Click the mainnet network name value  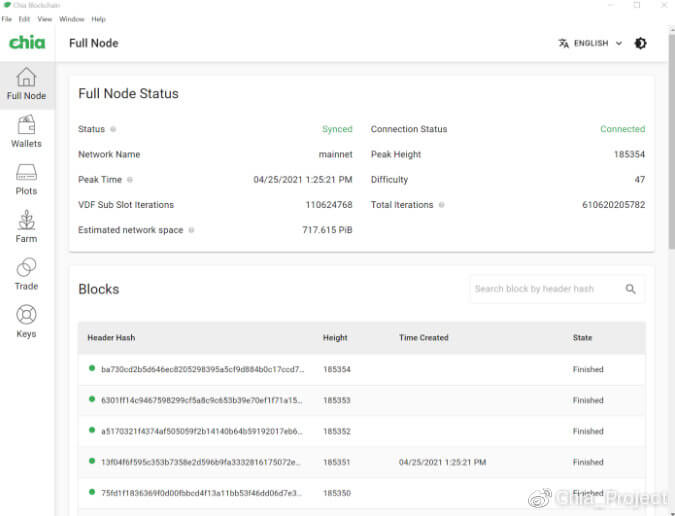click(x=335, y=154)
